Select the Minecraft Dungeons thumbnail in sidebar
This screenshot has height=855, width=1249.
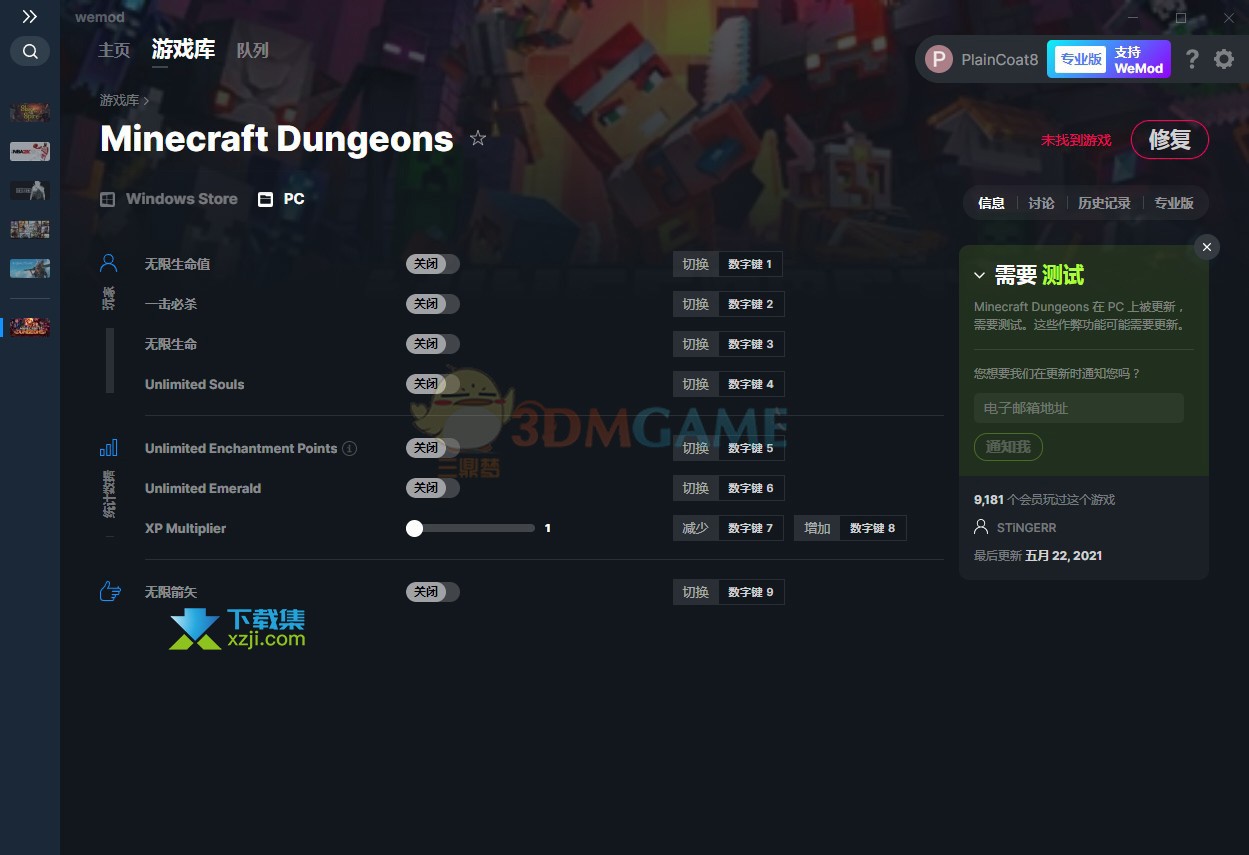coord(30,327)
